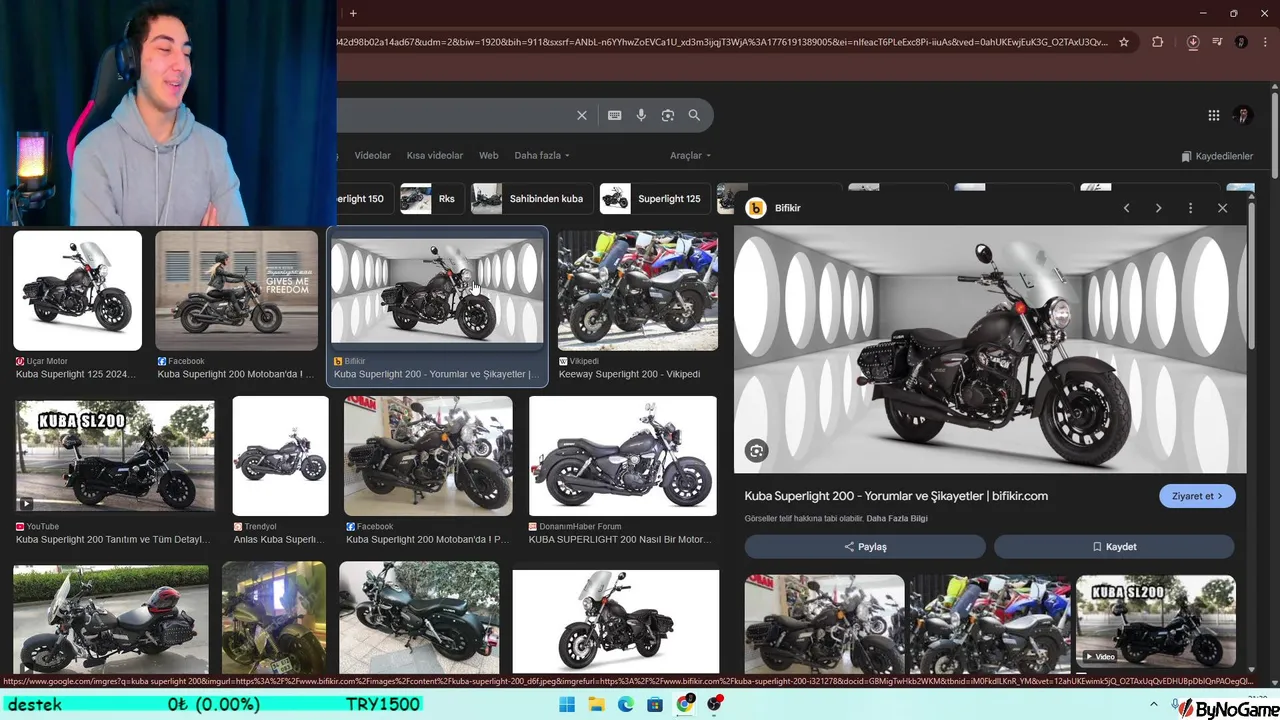The width and height of the screenshot is (1280, 720).
Task: Open Microsoft Store from taskbar
Action: pos(655,705)
